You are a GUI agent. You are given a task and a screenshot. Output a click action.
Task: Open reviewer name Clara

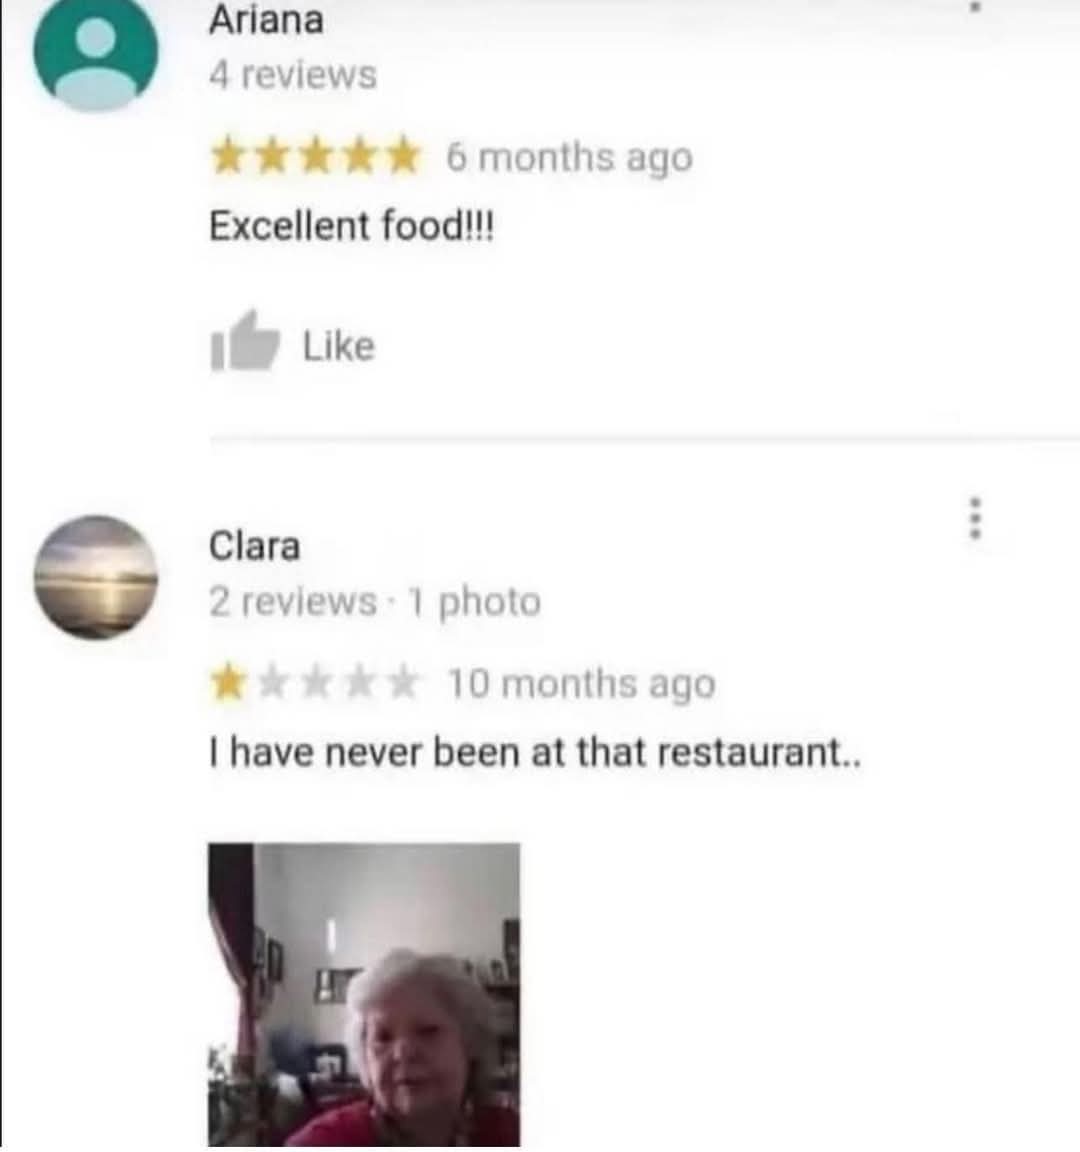[x=254, y=546]
